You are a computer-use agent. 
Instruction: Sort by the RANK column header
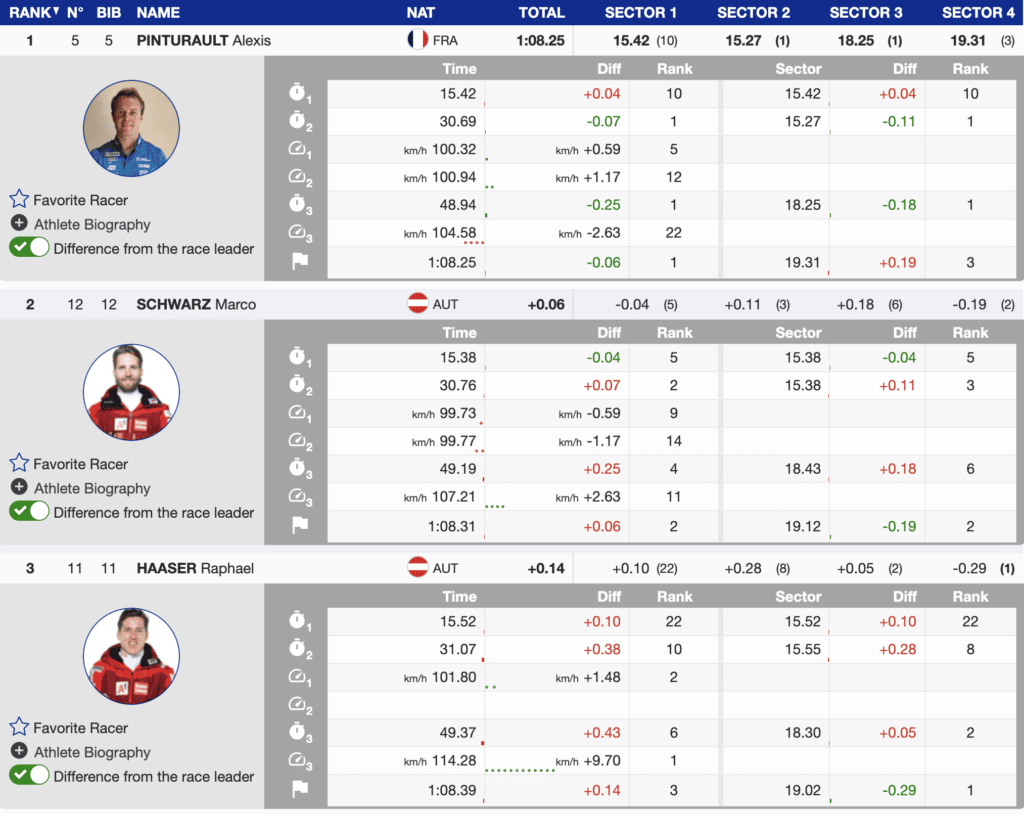(x=33, y=13)
